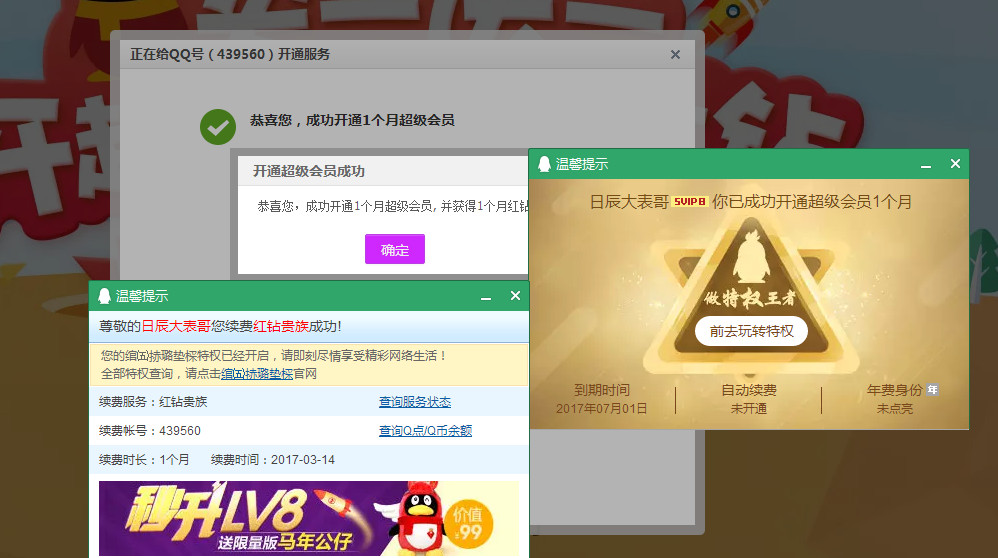Click the SVIP8 badge next to username
The width and height of the screenshot is (998, 558).
690,202
